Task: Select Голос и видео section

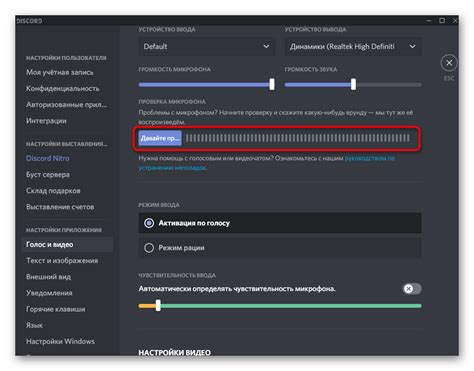Action: point(68,244)
